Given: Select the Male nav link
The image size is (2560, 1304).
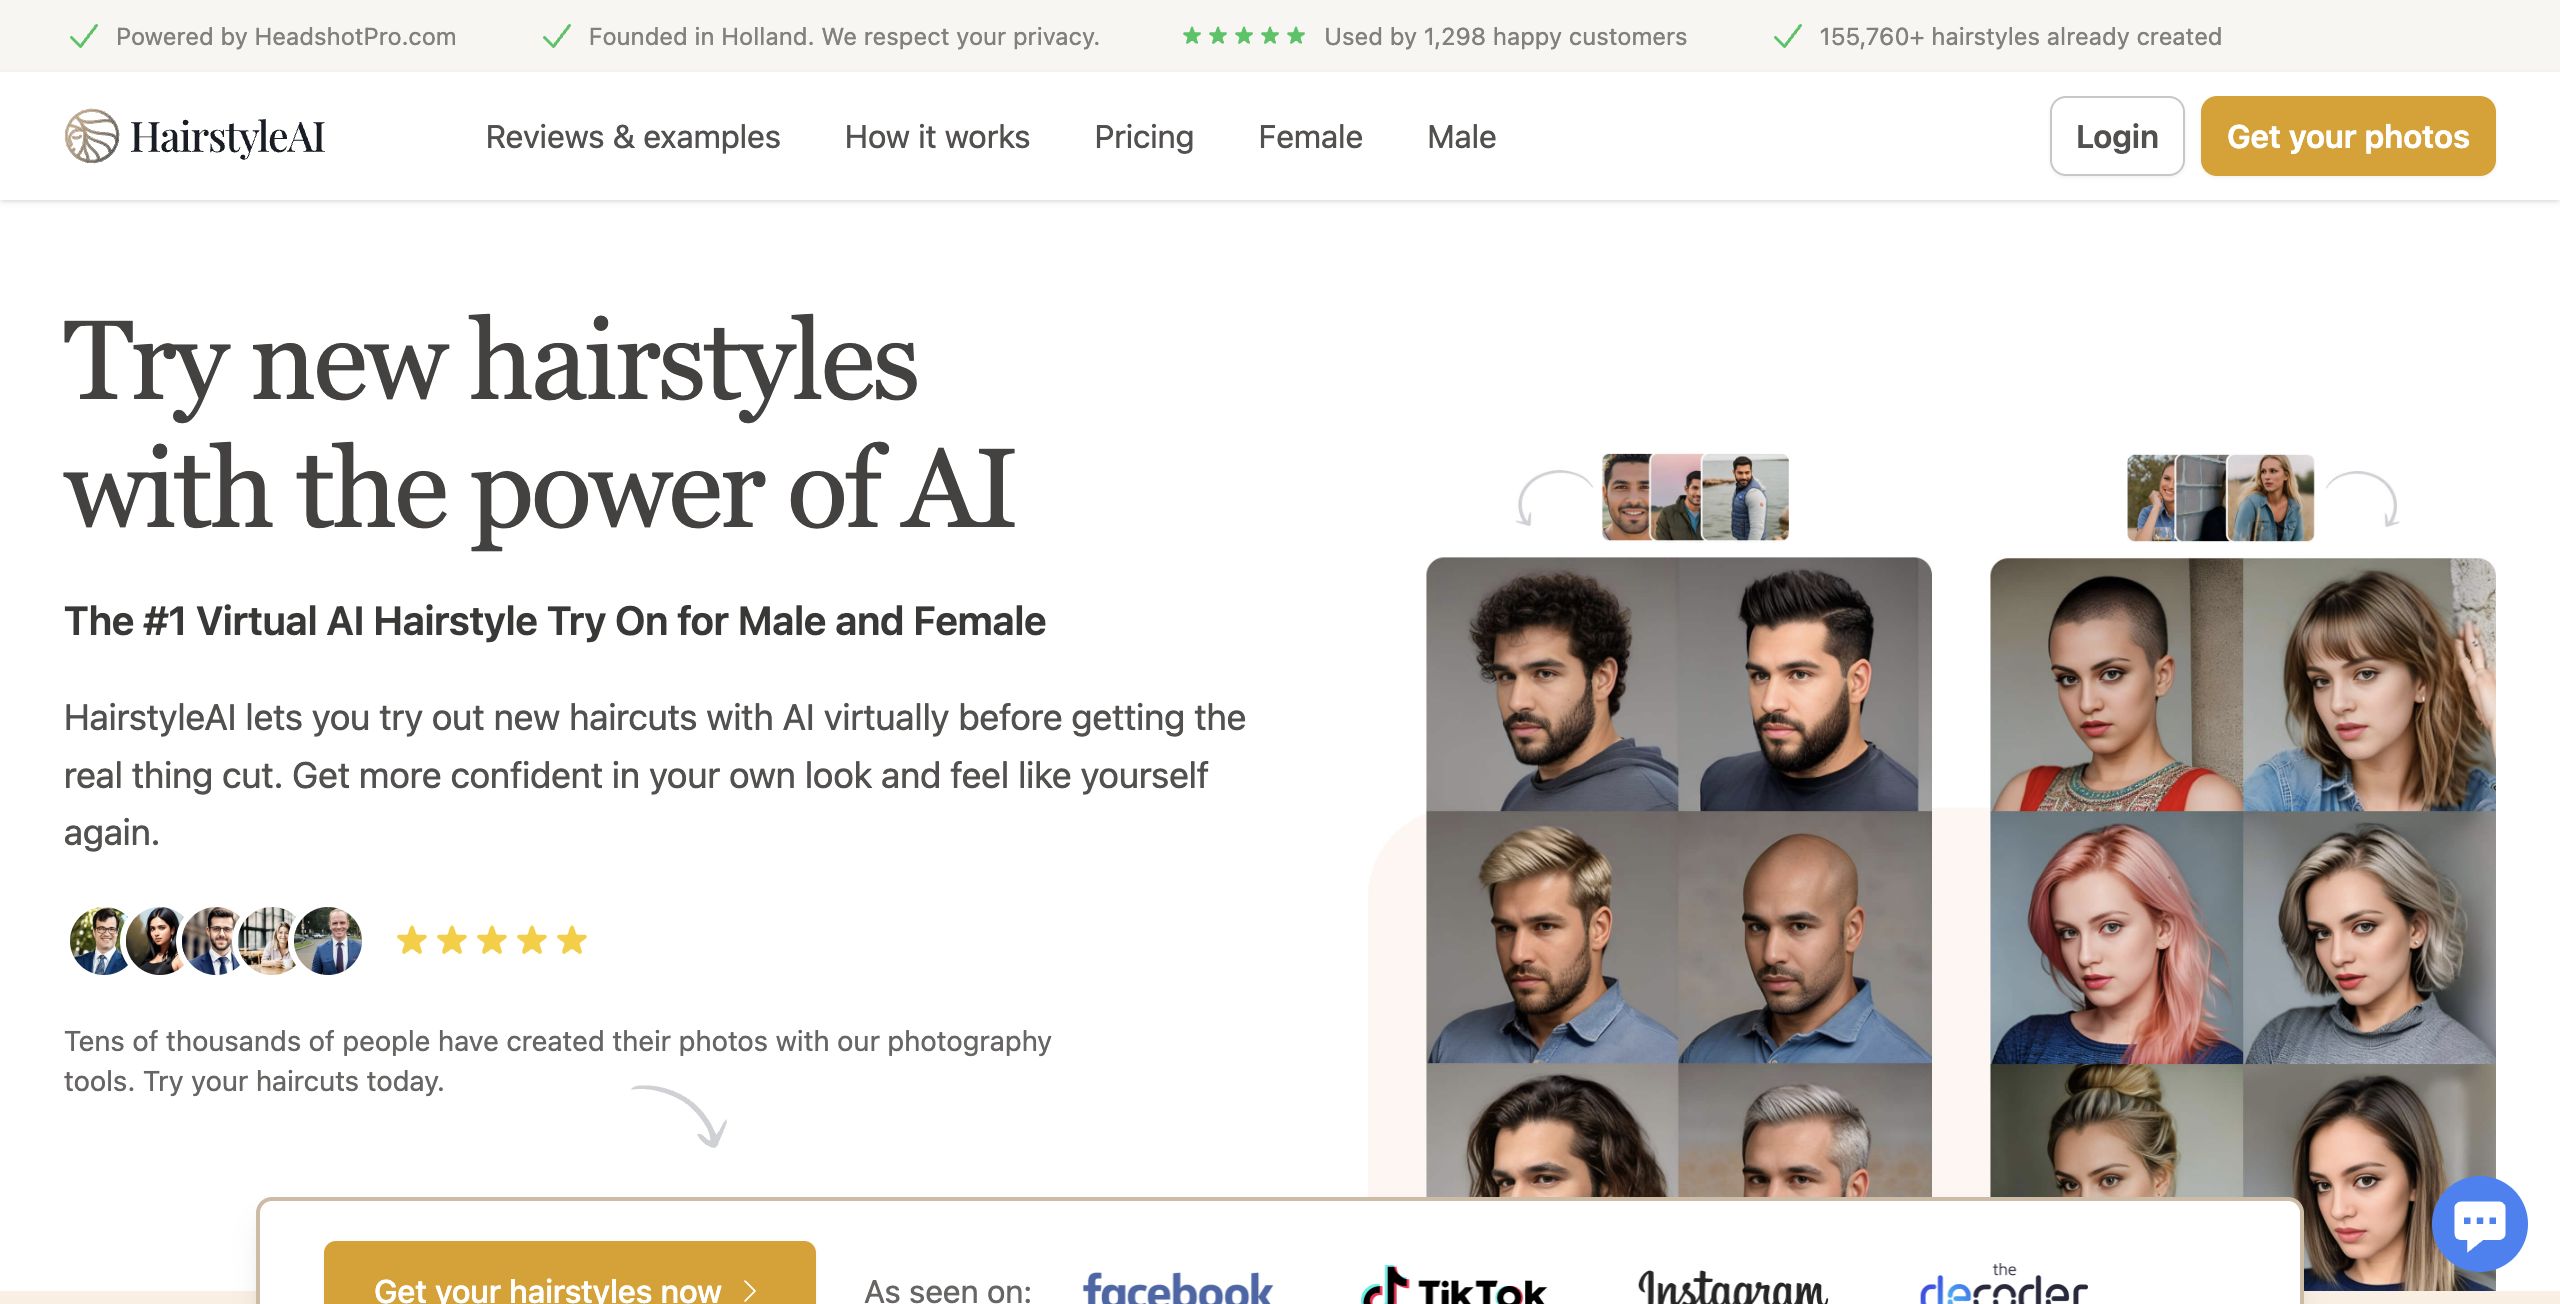Looking at the screenshot, I should click(1461, 137).
